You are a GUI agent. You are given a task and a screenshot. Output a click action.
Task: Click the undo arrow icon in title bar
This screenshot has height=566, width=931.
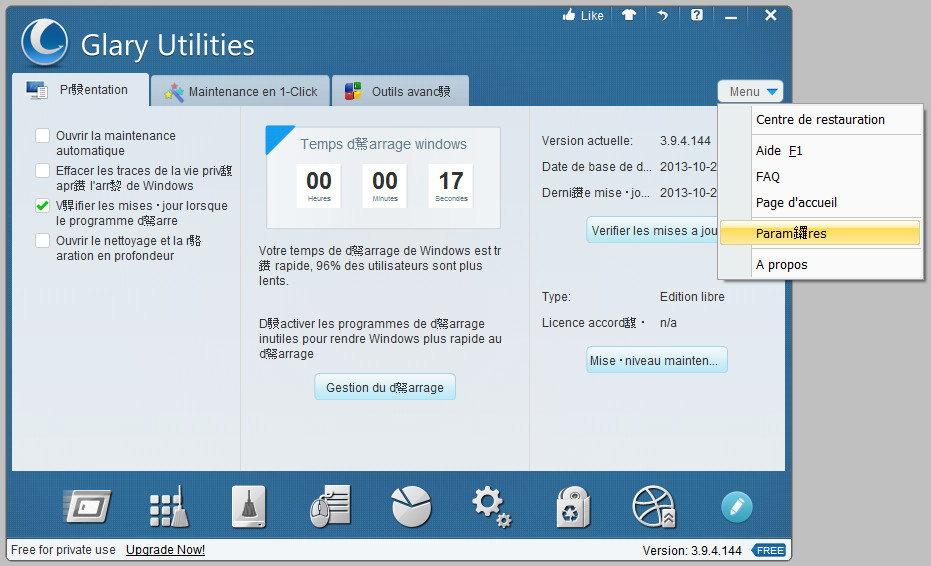[663, 15]
